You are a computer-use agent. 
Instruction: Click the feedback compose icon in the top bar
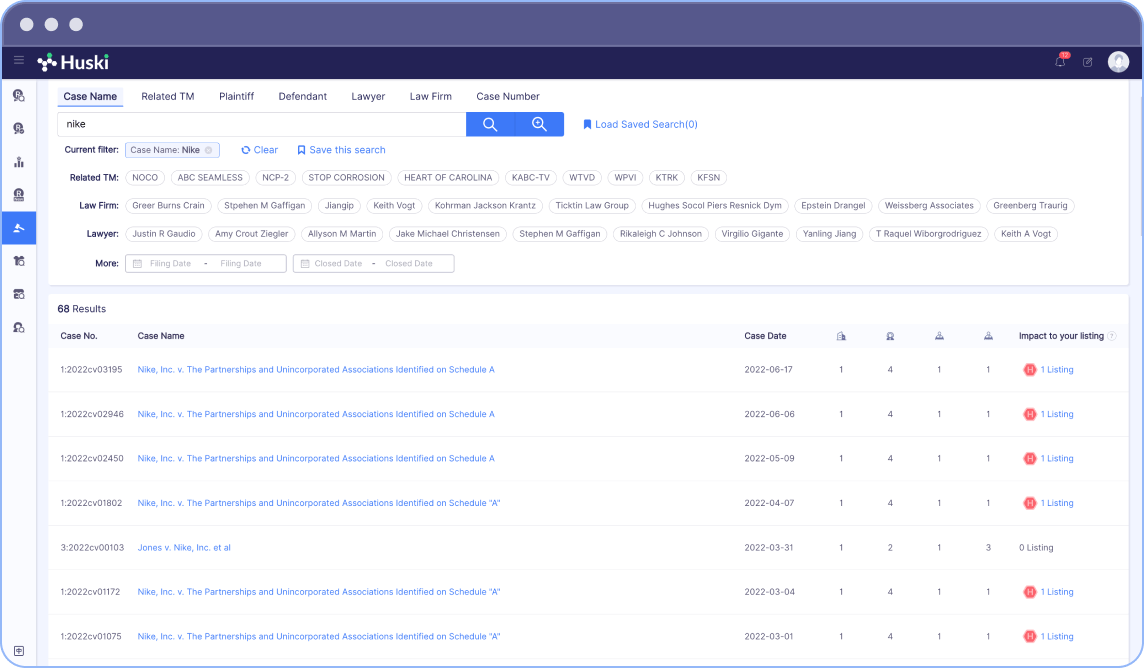click(1088, 62)
